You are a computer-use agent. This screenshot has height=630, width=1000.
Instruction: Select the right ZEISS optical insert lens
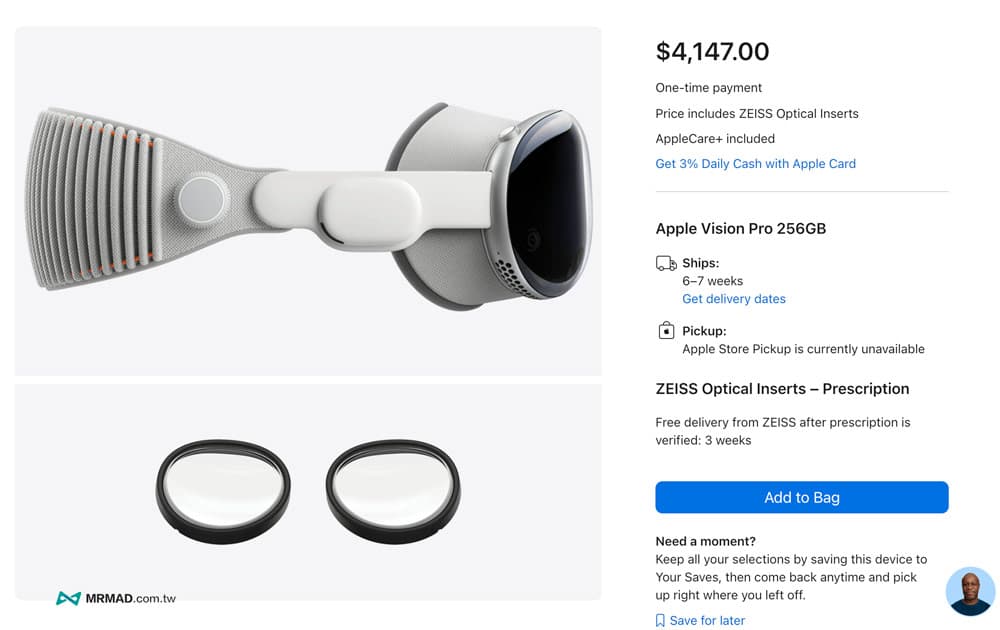pos(393,490)
